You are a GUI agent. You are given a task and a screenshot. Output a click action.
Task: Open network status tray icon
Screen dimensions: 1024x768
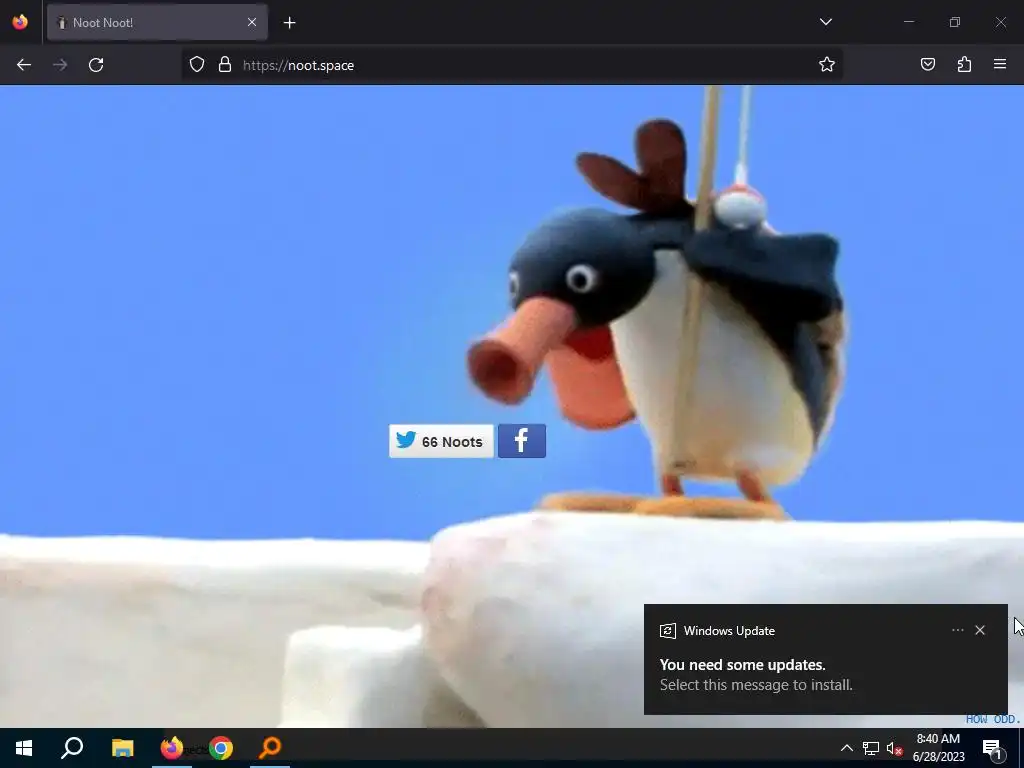point(871,748)
